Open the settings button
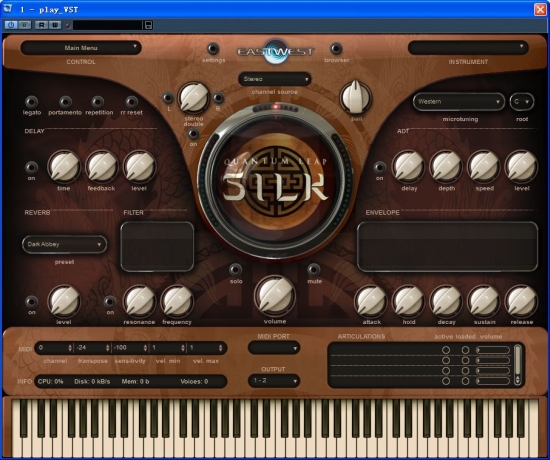The width and height of the screenshot is (550, 460). pos(213,49)
